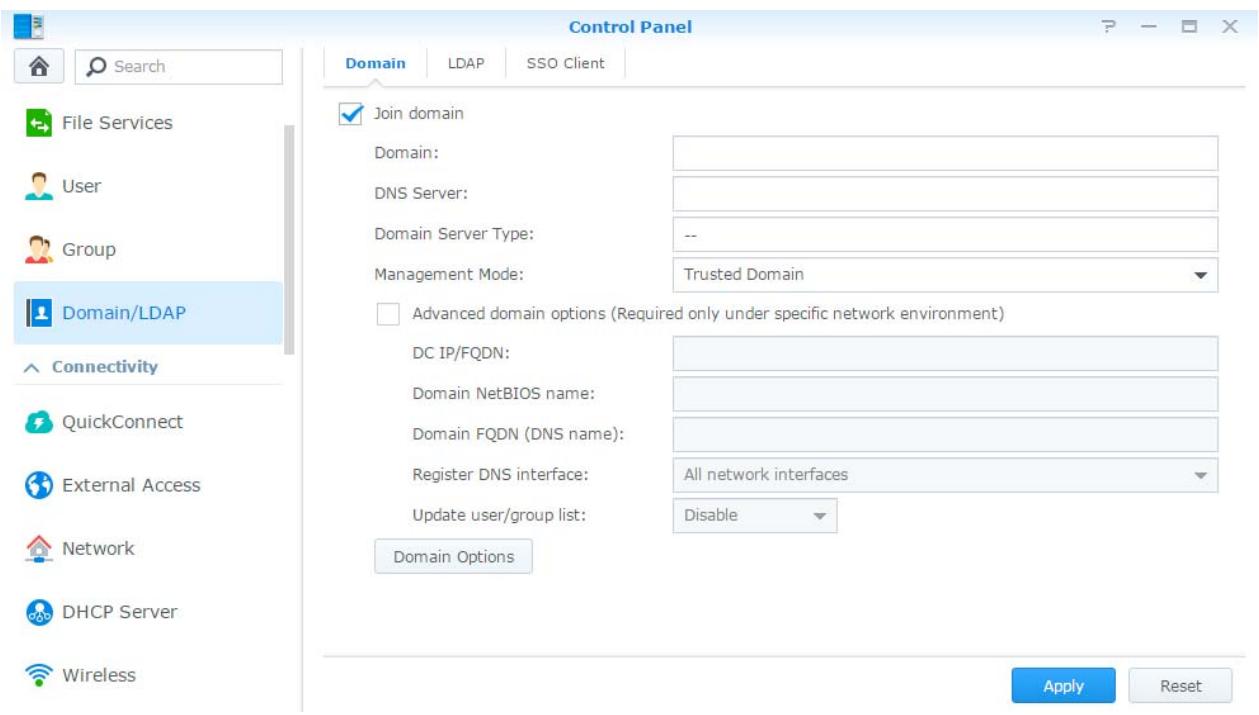The width and height of the screenshot is (1259, 715).
Task: Click the Join domain label text
Action: [418, 113]
